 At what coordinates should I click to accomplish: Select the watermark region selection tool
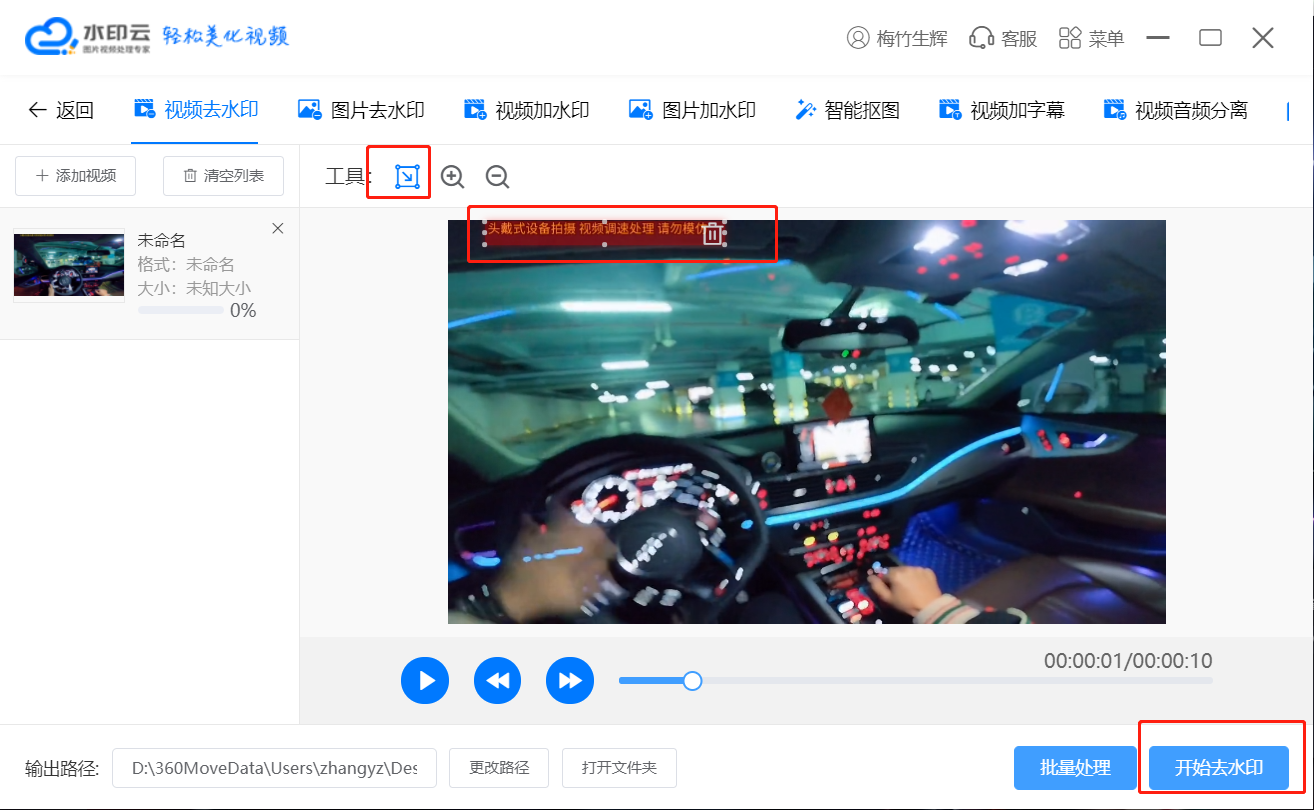click(x=406, y=177)
